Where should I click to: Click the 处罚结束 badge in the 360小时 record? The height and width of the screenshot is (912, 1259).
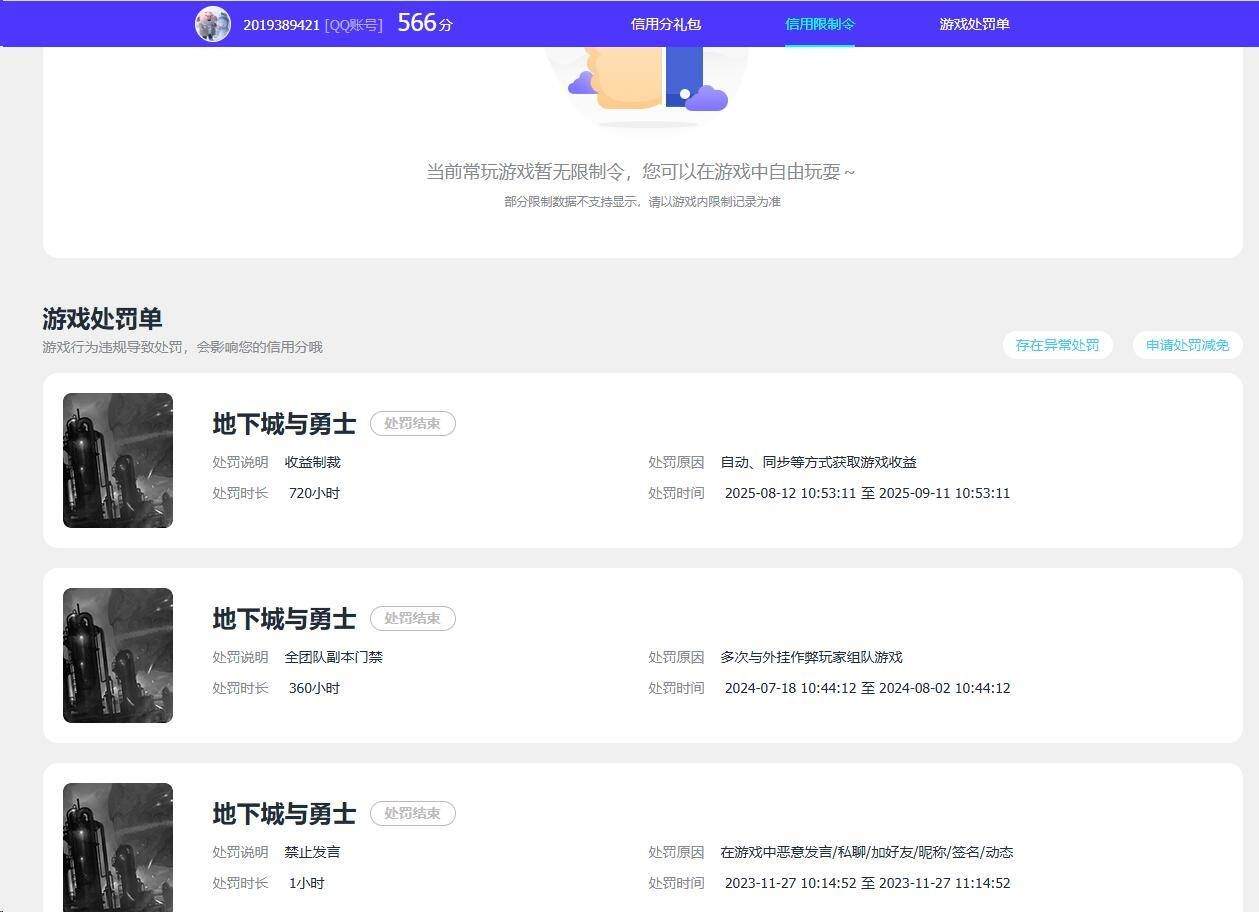coord(413,618)
